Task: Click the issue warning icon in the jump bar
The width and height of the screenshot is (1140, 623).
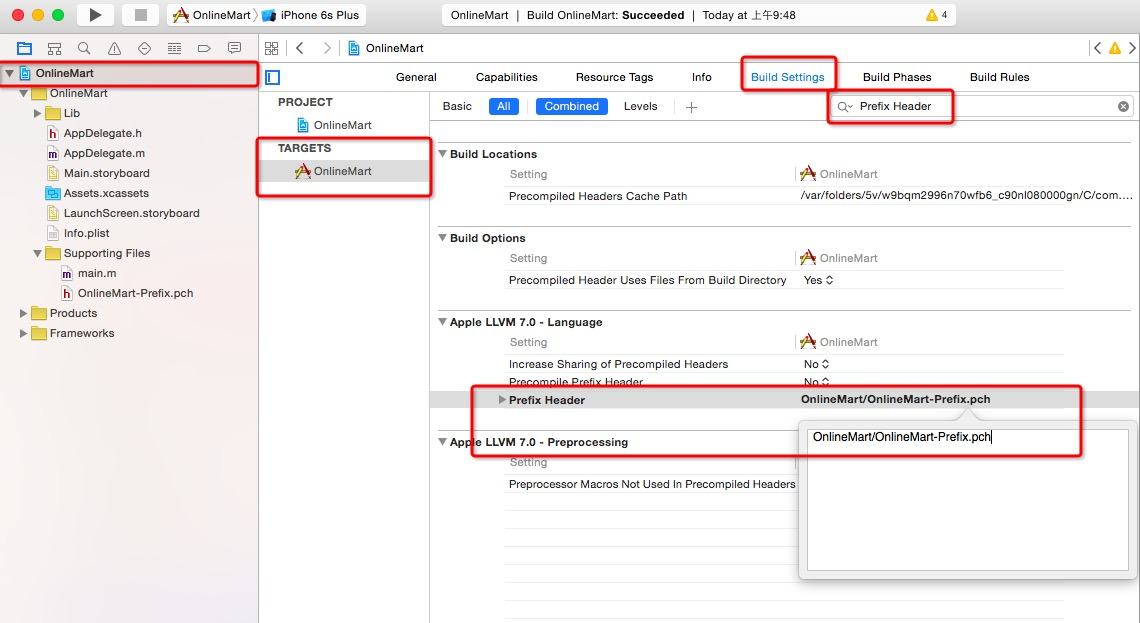Action: [1115, 49]
